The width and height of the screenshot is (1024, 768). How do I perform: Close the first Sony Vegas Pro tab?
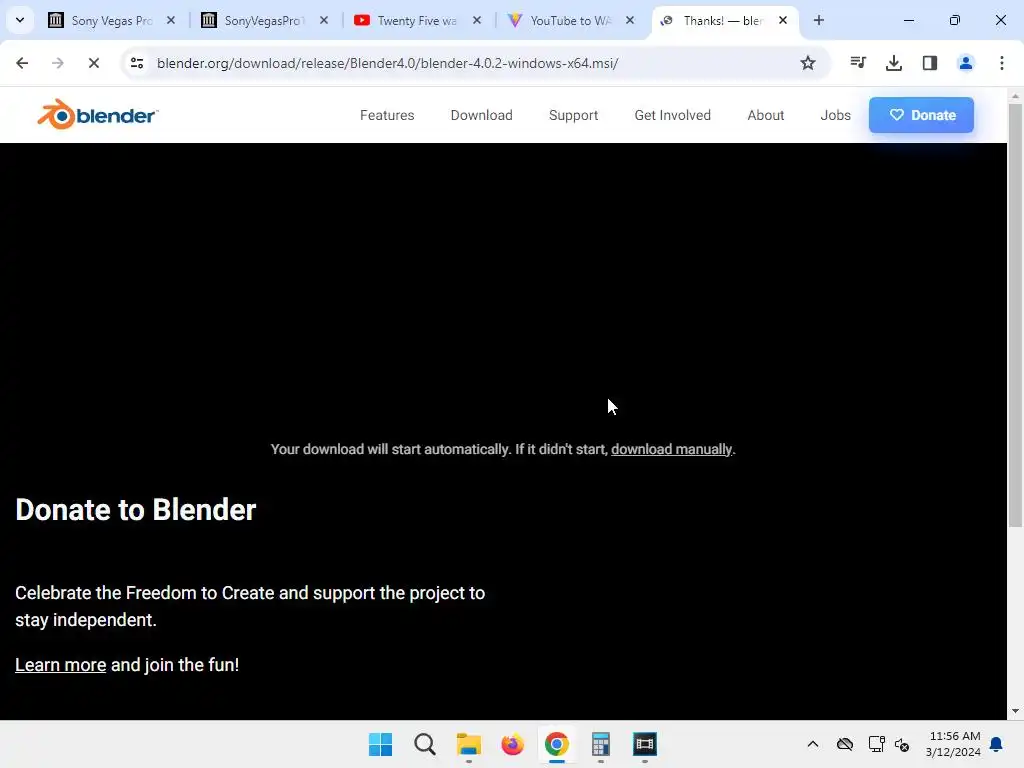171,20
